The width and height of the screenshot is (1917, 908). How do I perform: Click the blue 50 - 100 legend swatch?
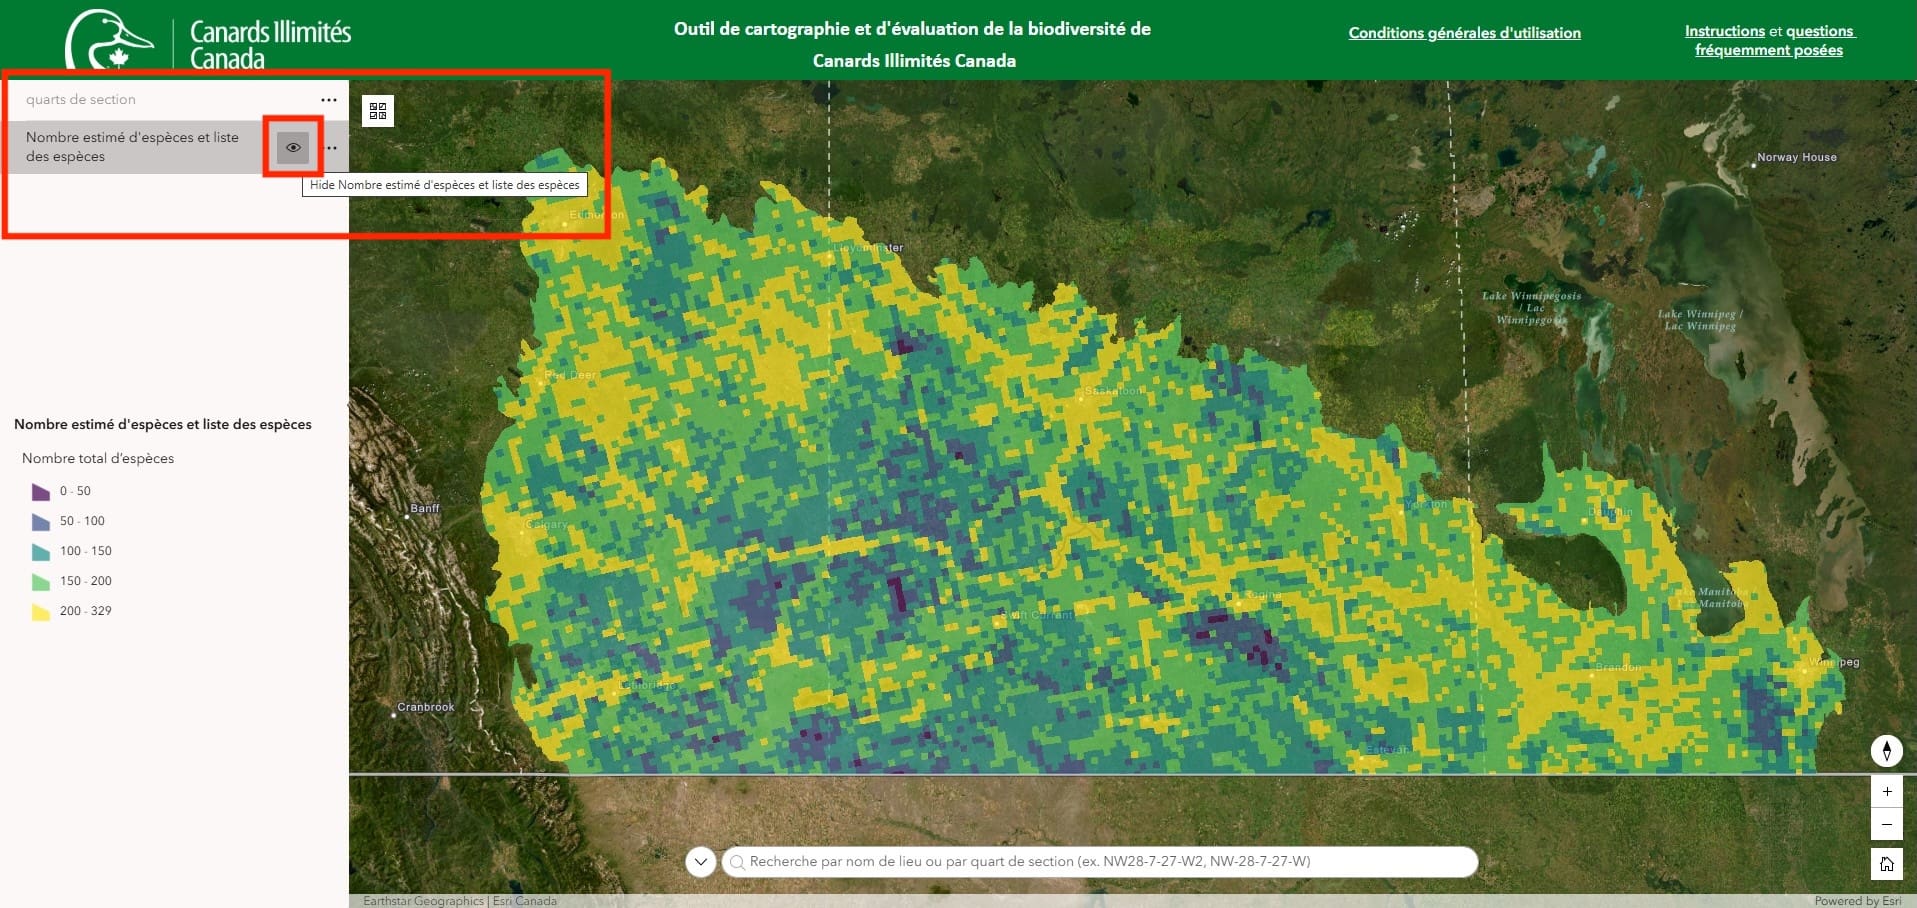(x=41, y=521)
